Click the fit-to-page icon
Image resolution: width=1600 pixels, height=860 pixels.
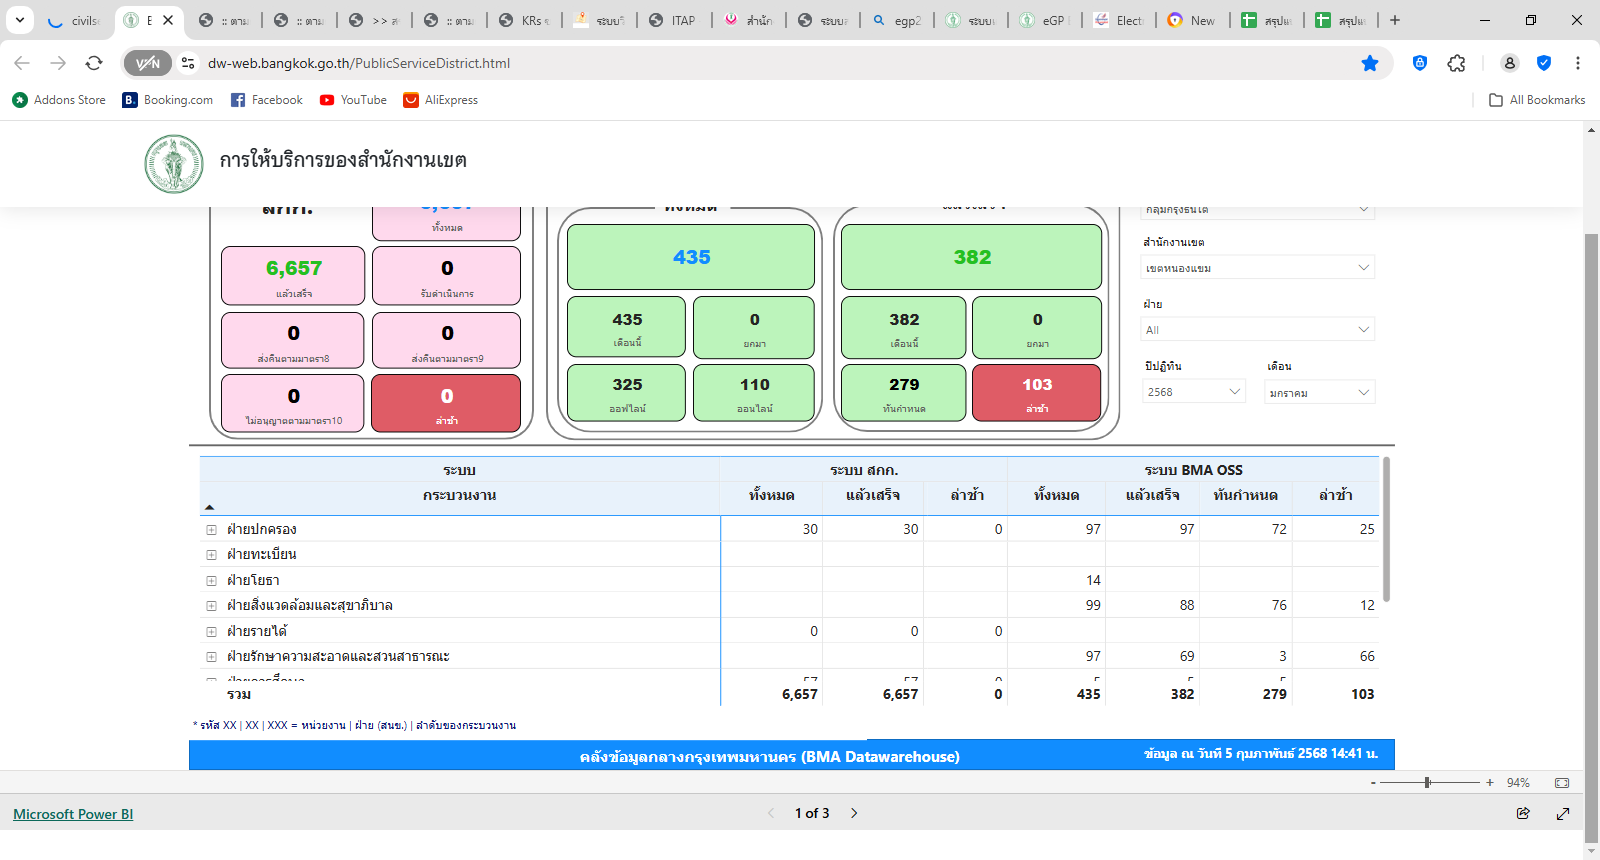click(1562, 783)
